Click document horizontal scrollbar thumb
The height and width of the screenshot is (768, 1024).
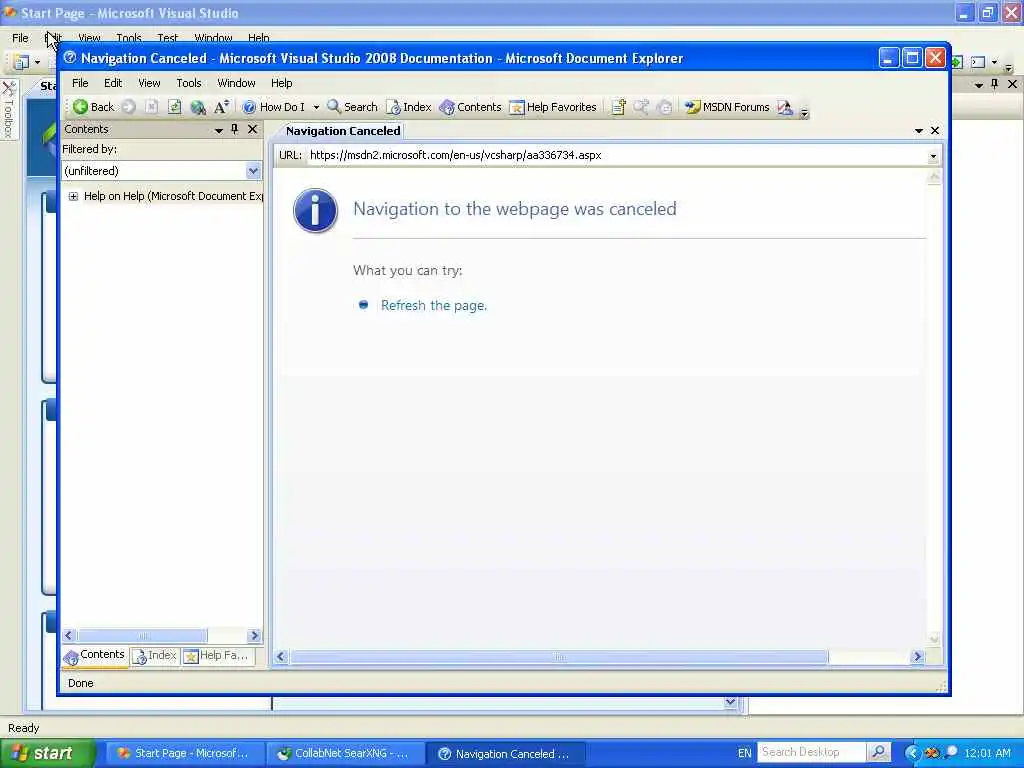(x=559, y=656)
